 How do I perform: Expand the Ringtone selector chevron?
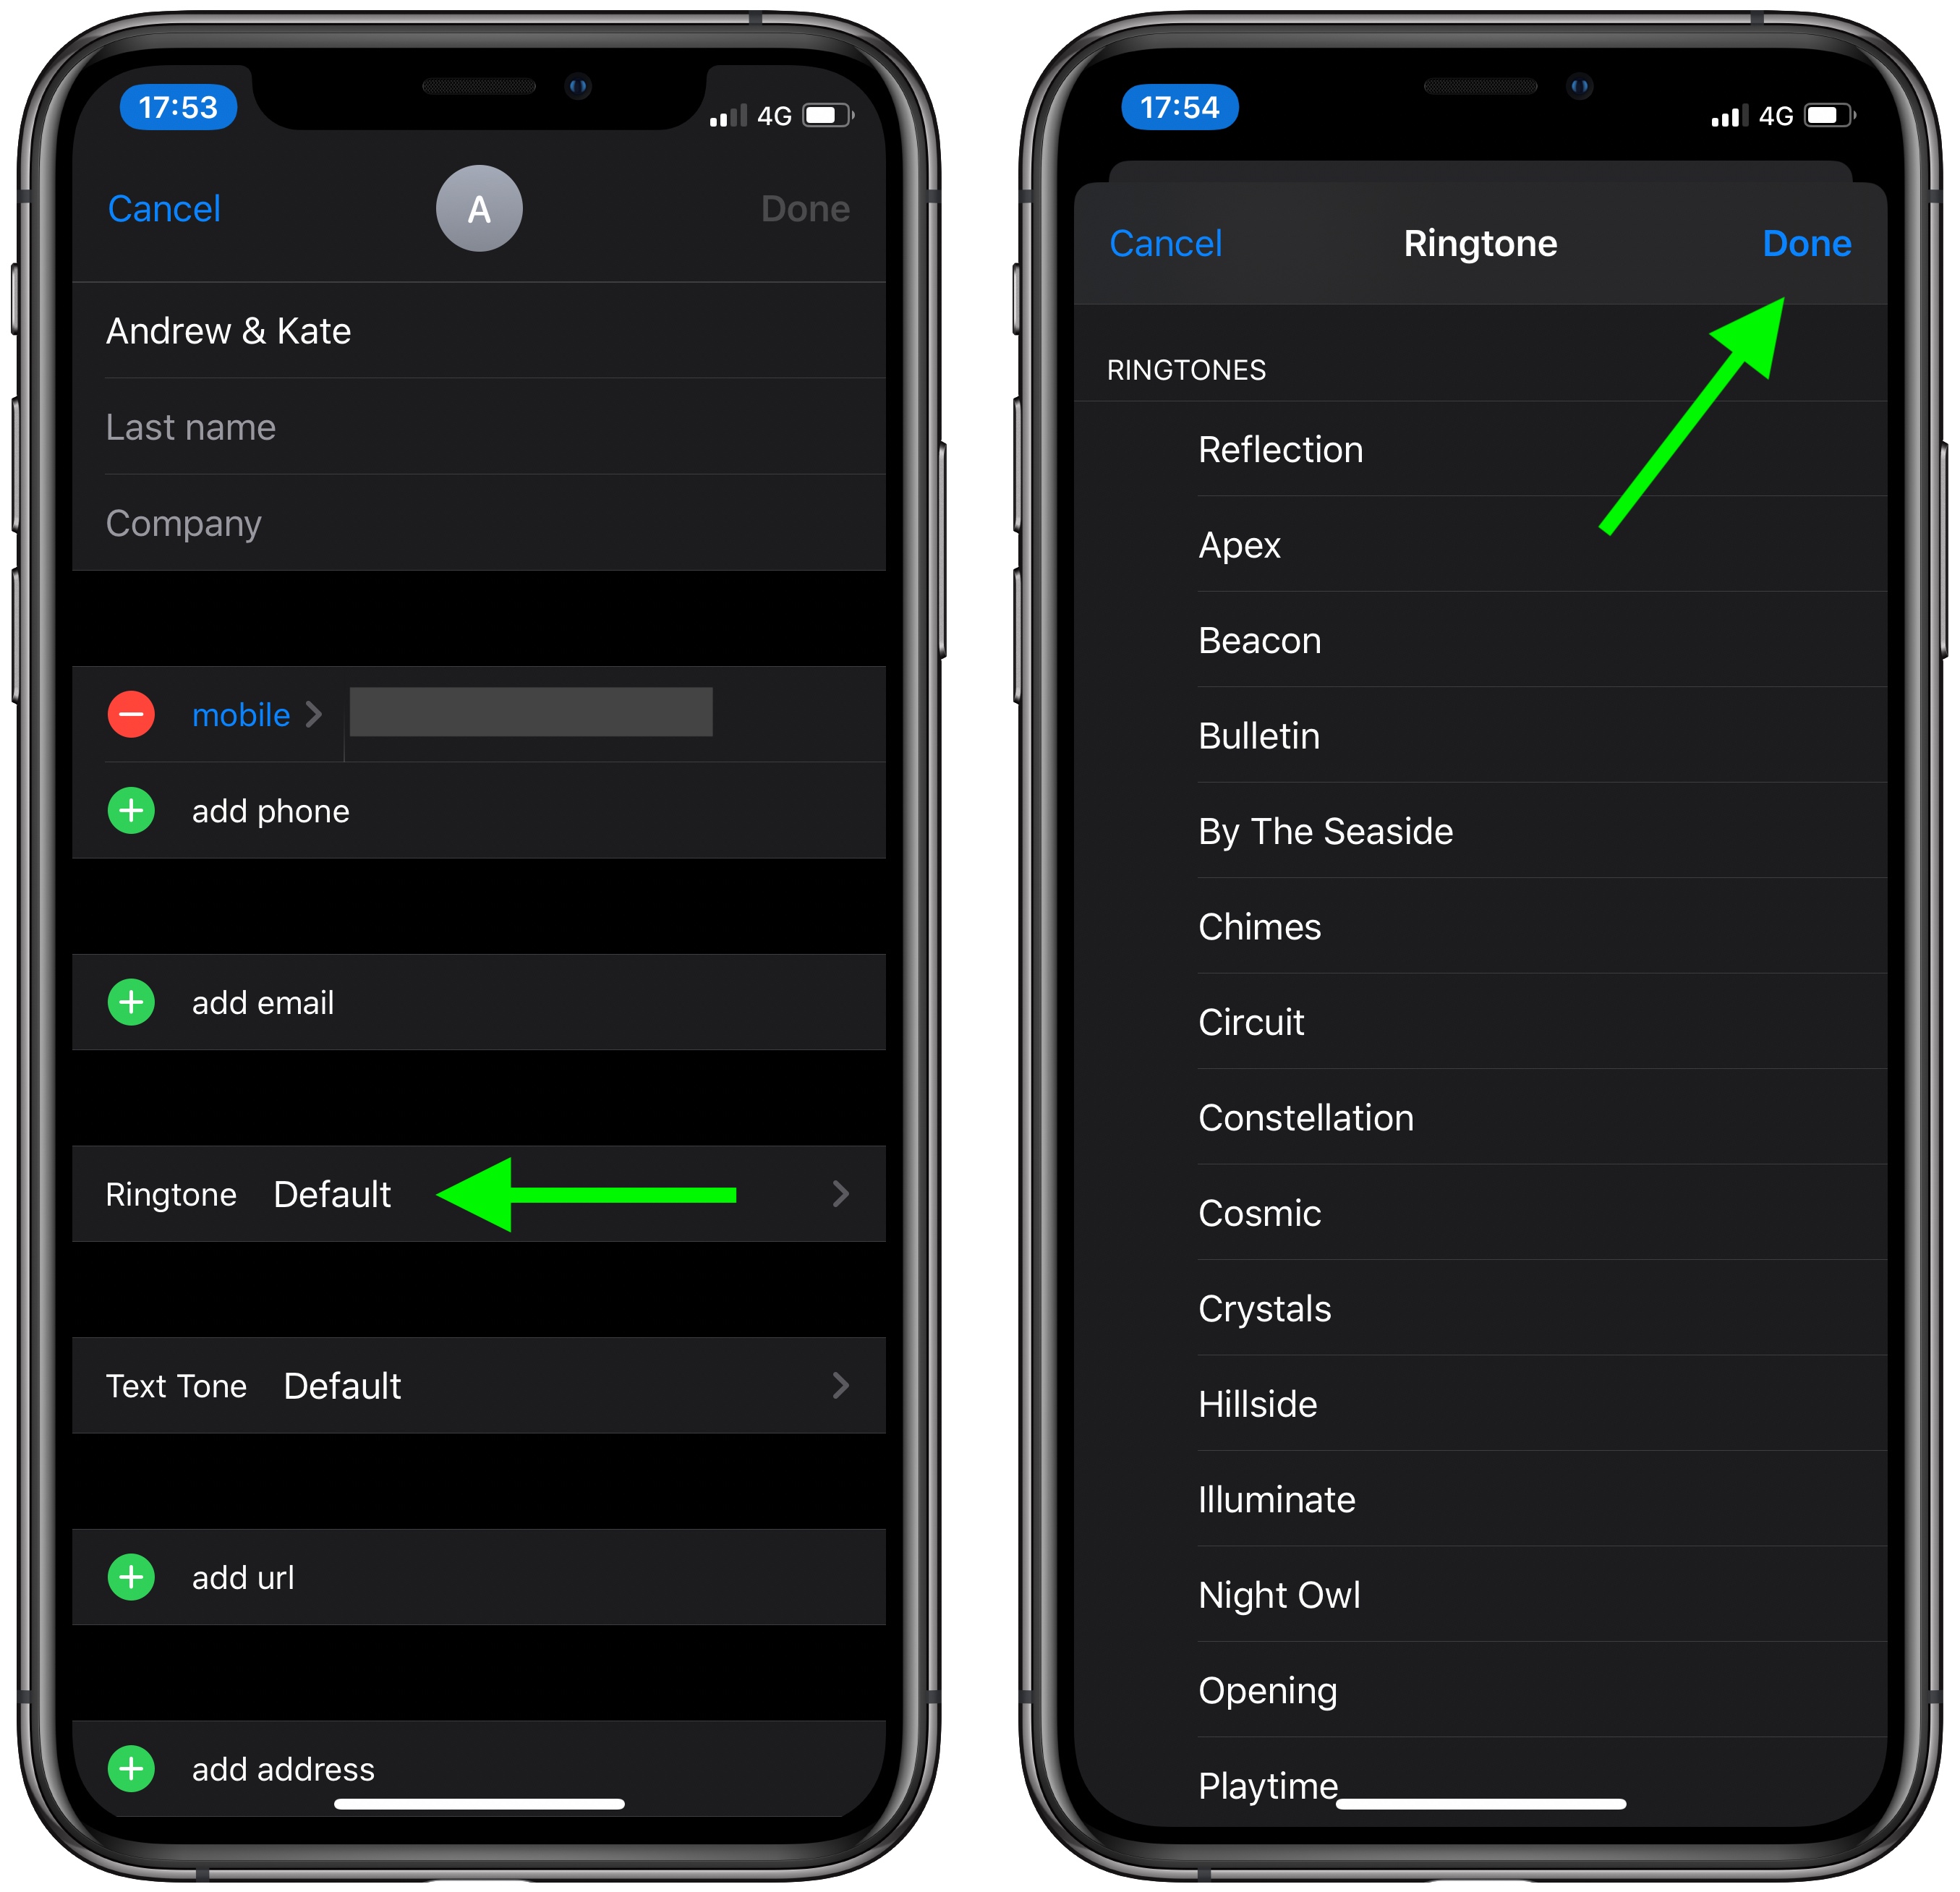pyautogui.click(x=840, y=1197)
